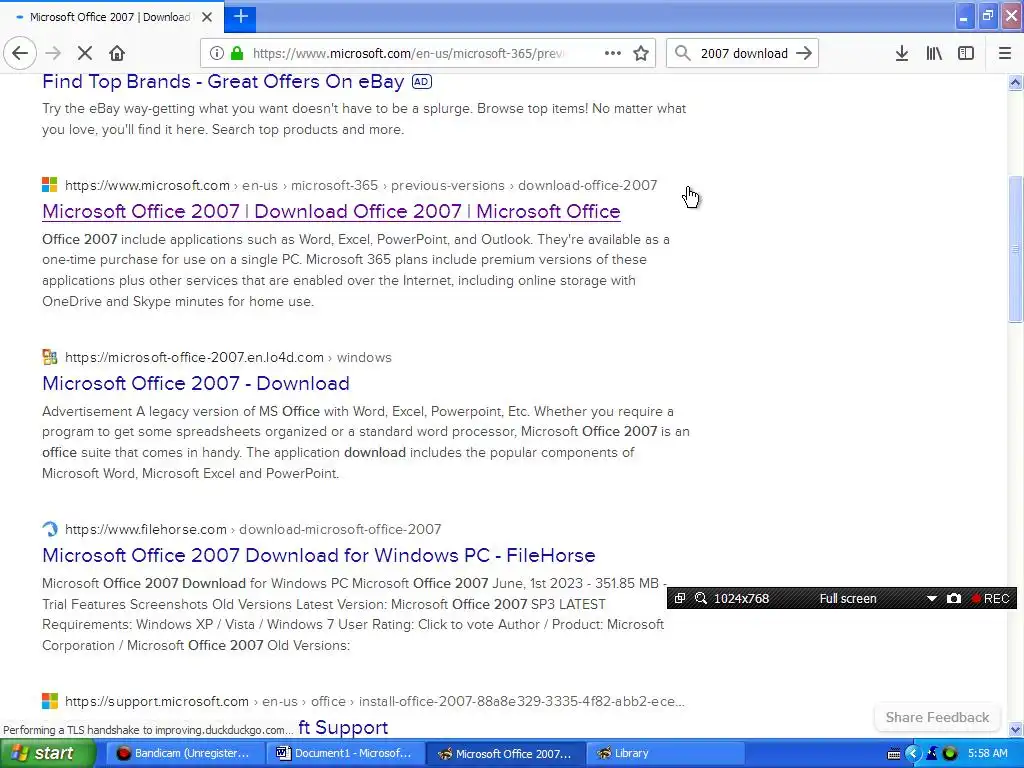Open 'Microsoft Office 2007 - Download' lo4d link
This screenshot has width=1024, height=768.
tap(196, 383)
